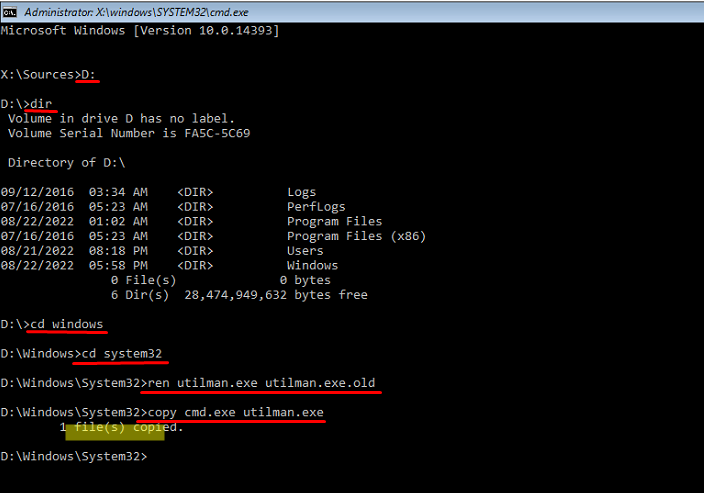Click the Microsoft Windows version line
704x493 pixels.
pyautogui.click(x=139, y=31)
